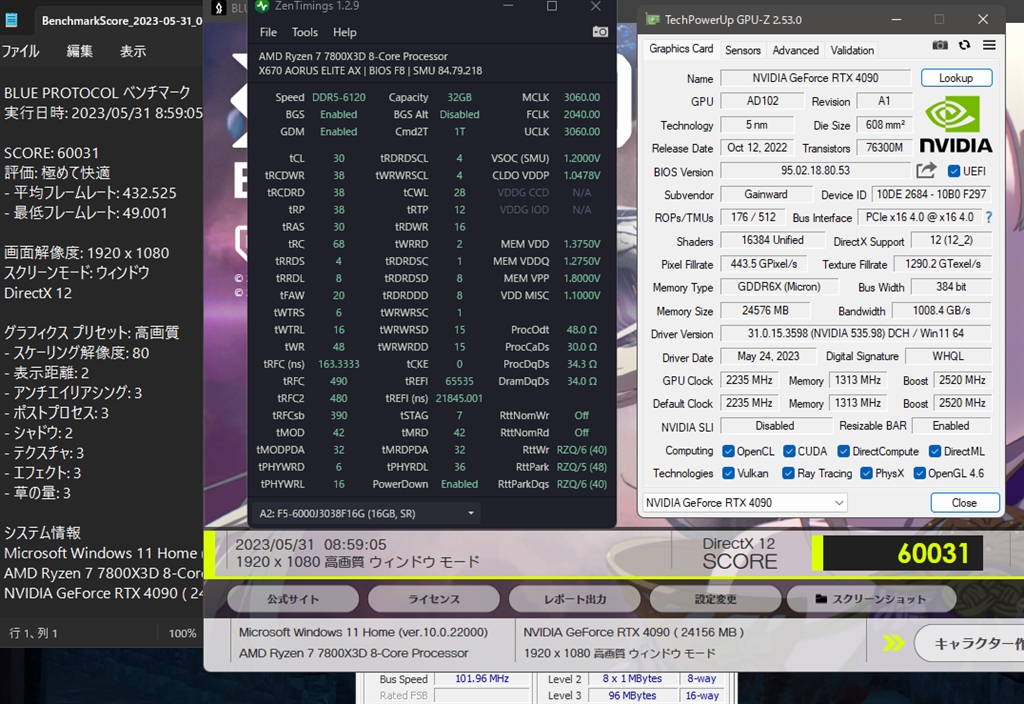Image resolution: width=1024 pixels, height=704 pixels.
Task: Click the レポート出力 button in benchmark
Action: [575, 599]
